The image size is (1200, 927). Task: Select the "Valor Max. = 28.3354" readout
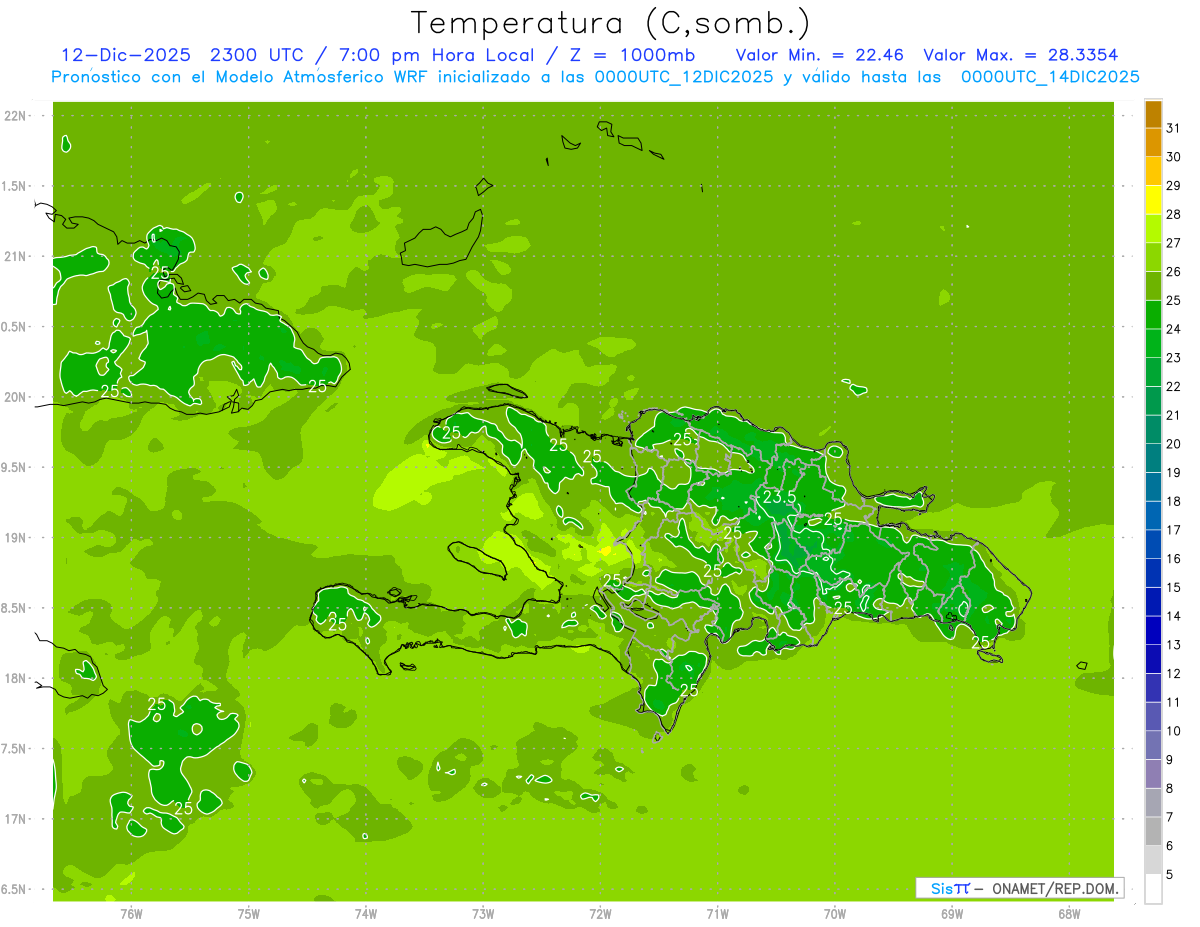tap(1021, 55)
